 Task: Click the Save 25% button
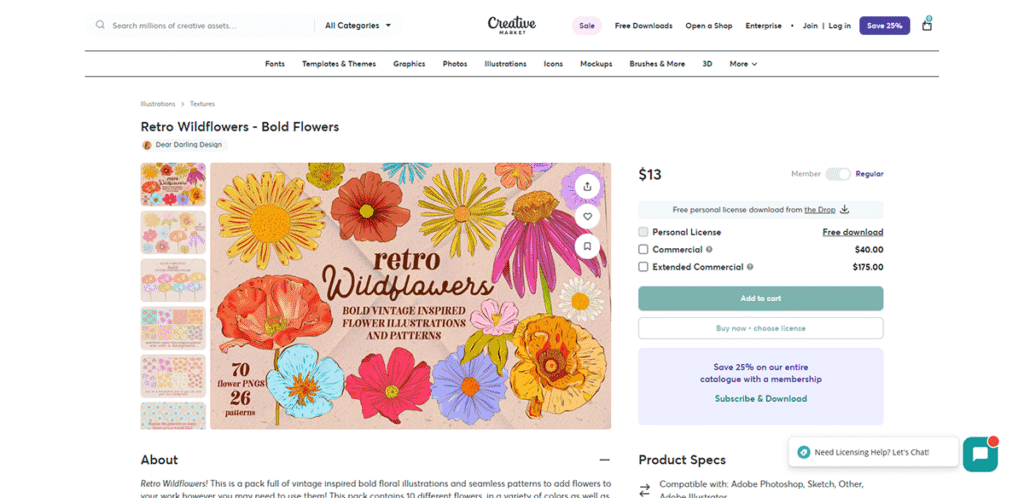[x=884, y=25]
